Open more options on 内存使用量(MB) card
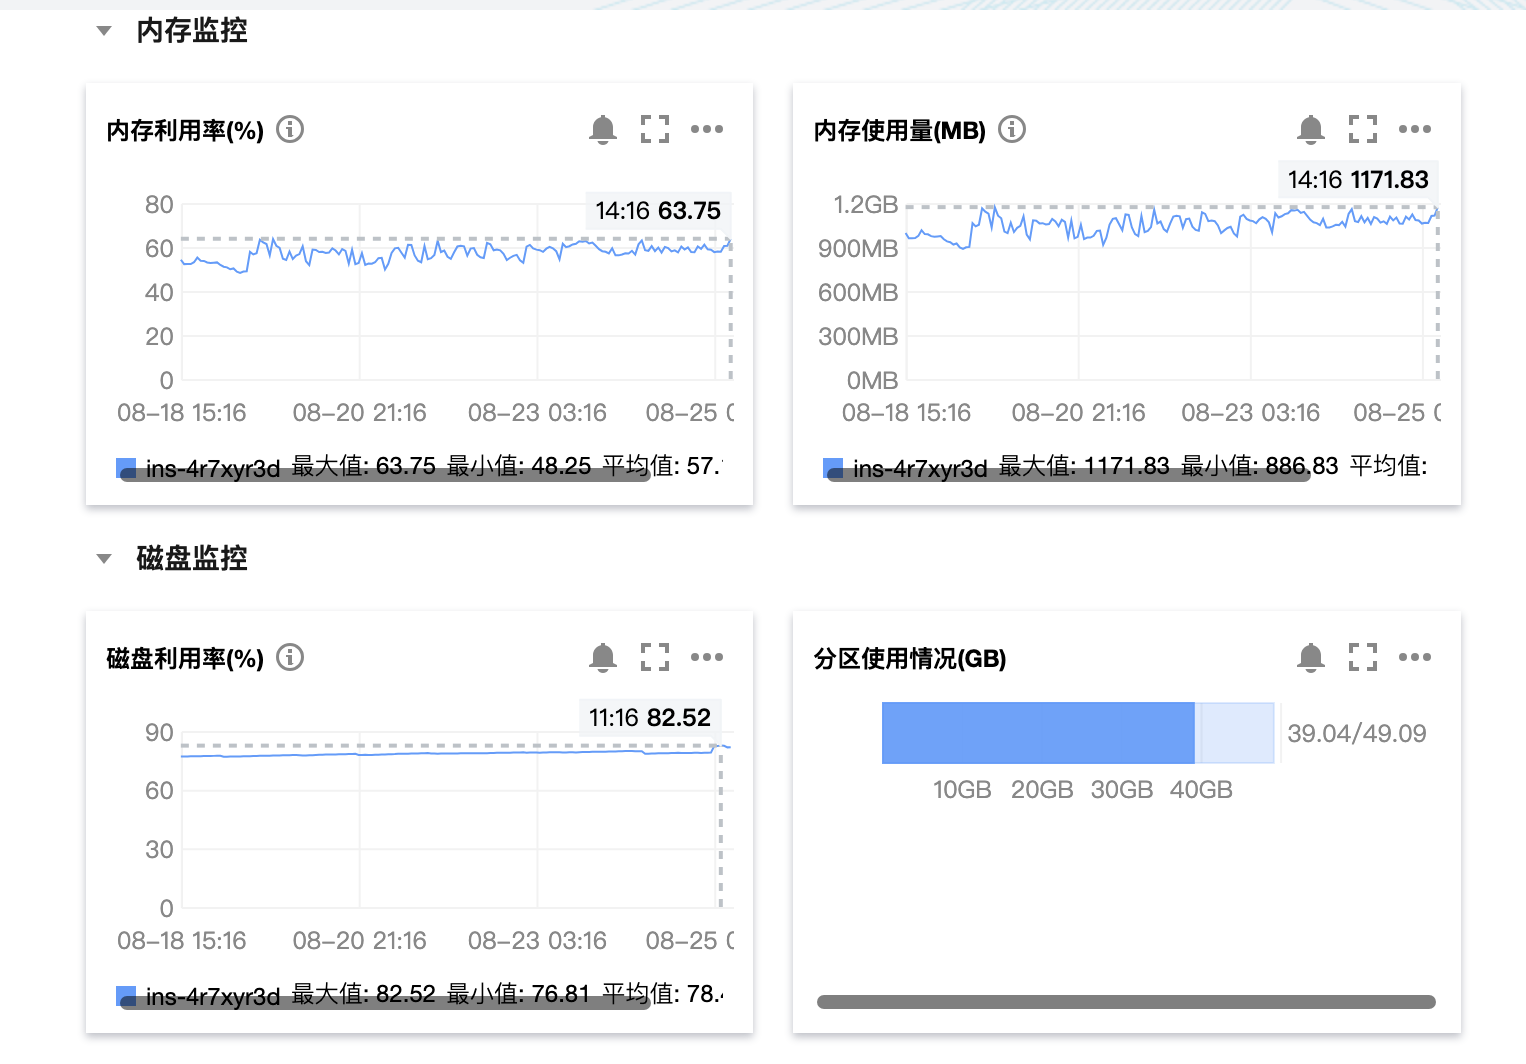The image size is (1526, 1064). point(1415,129)
